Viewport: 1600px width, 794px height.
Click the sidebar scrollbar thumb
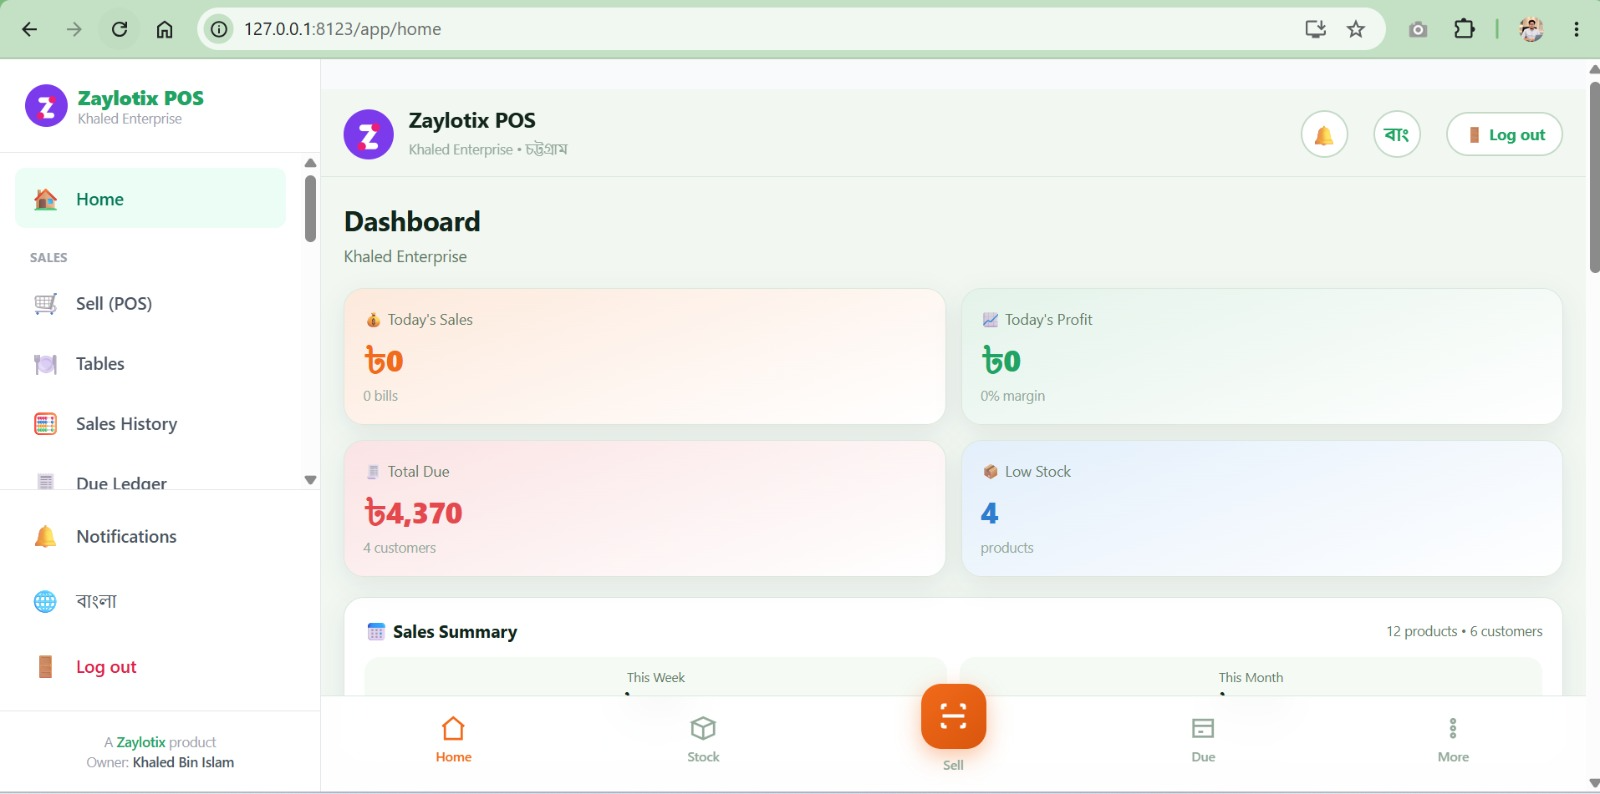click(310, 209)
